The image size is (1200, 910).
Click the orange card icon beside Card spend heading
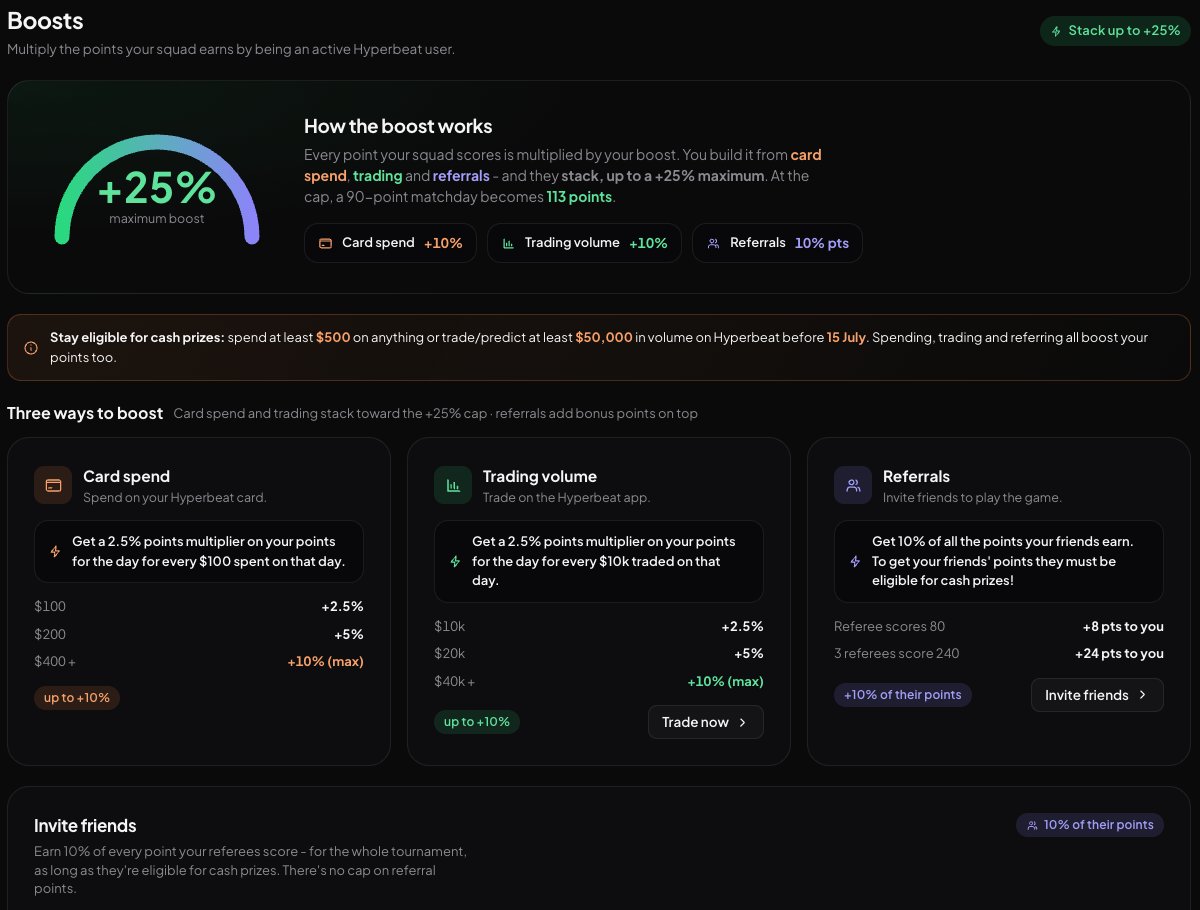(x=53, y=485)
